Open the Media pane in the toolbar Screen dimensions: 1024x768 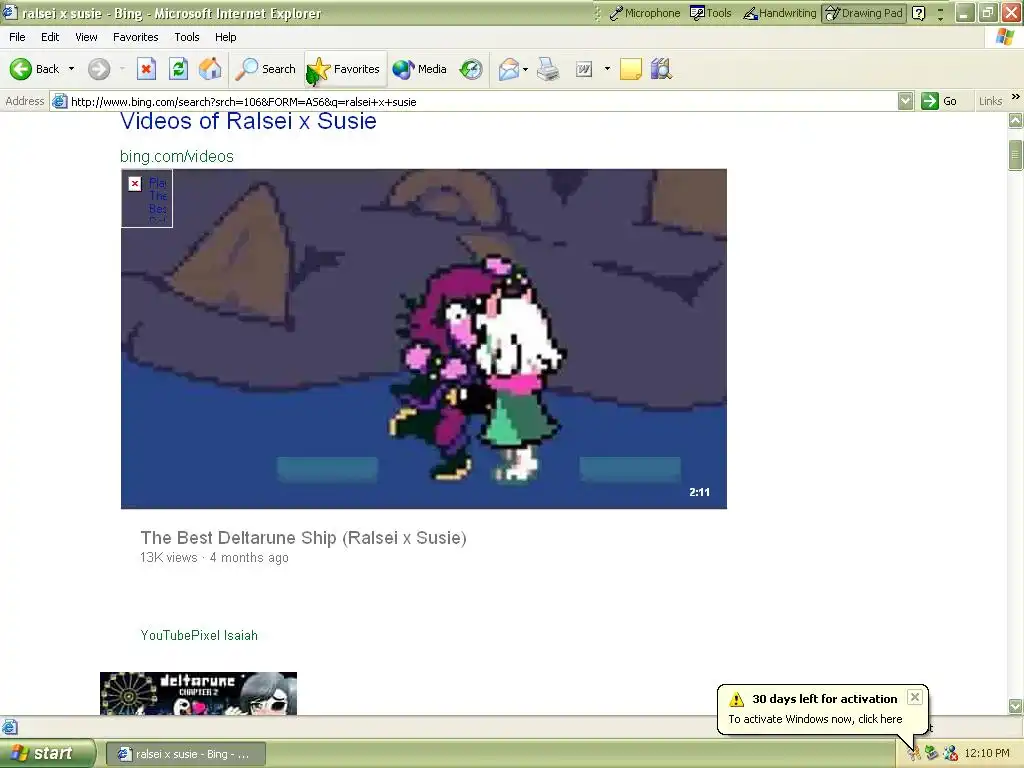tap(419, 69)
